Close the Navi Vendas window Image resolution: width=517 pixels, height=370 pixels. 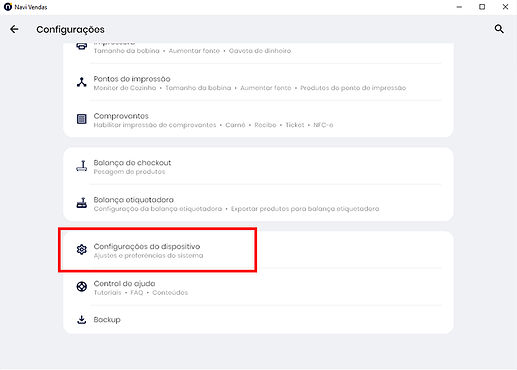click(x=505, y=7)
